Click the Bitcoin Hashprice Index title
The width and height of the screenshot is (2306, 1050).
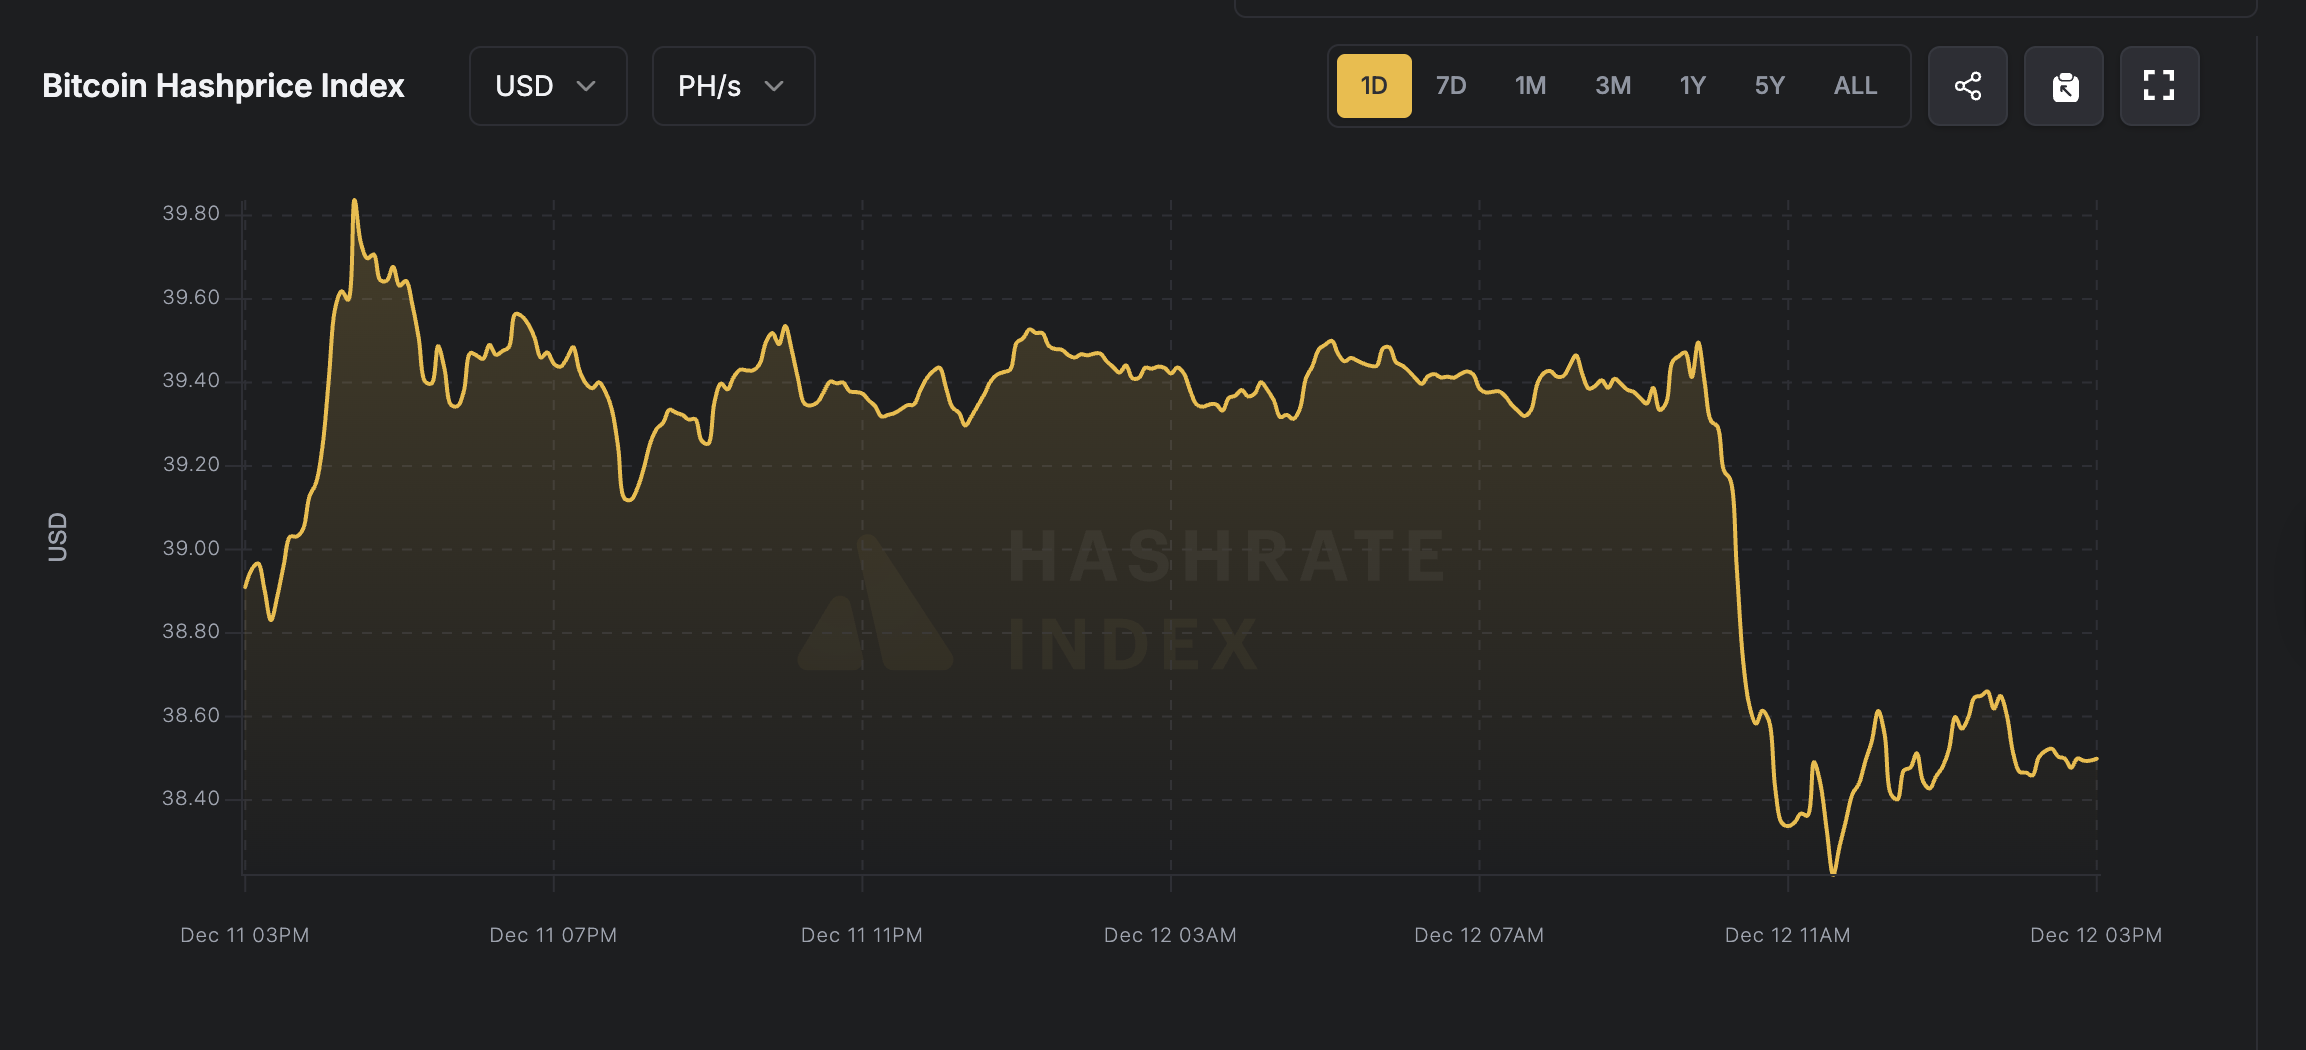coord(223,86)
